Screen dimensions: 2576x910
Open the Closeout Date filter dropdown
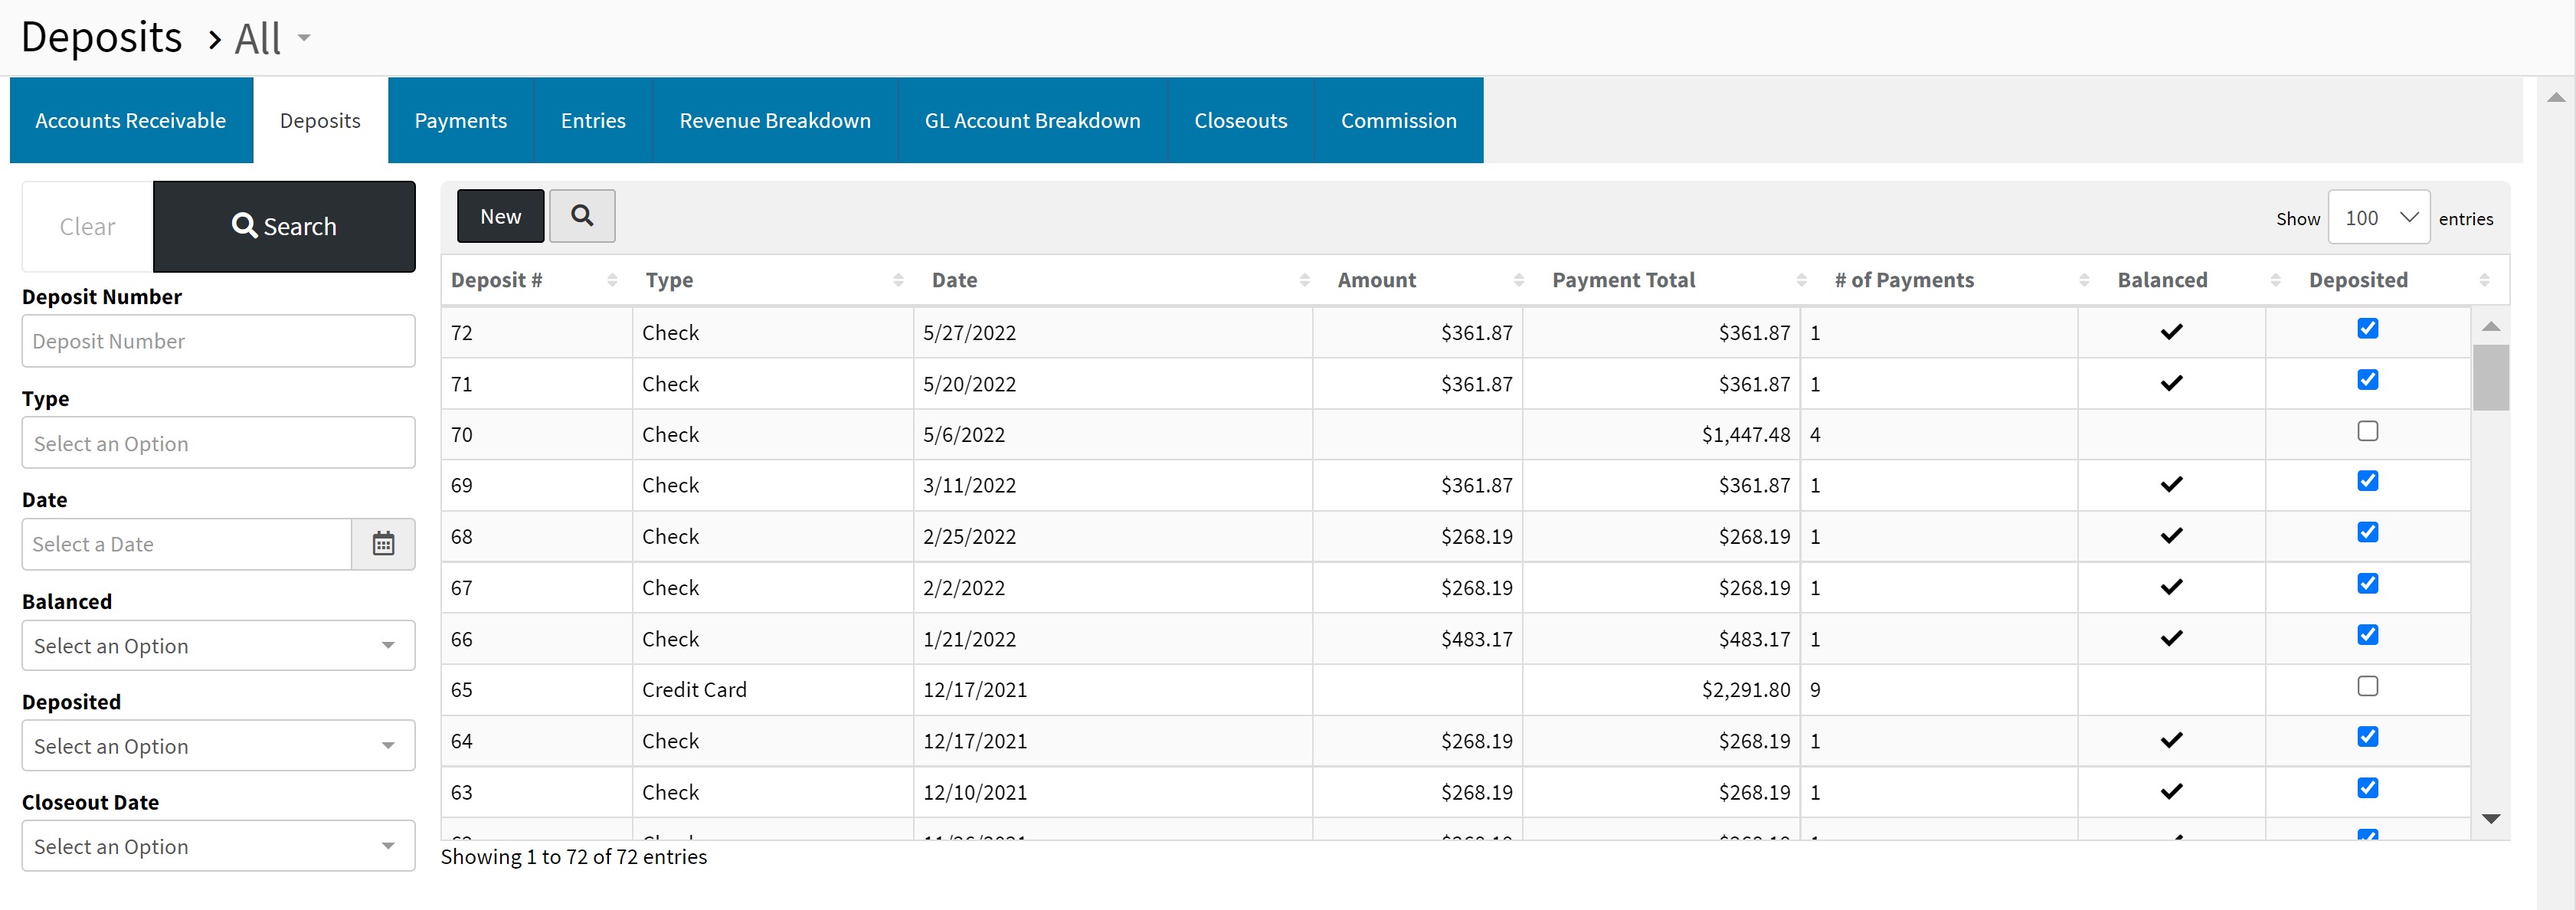click(218, 846)
